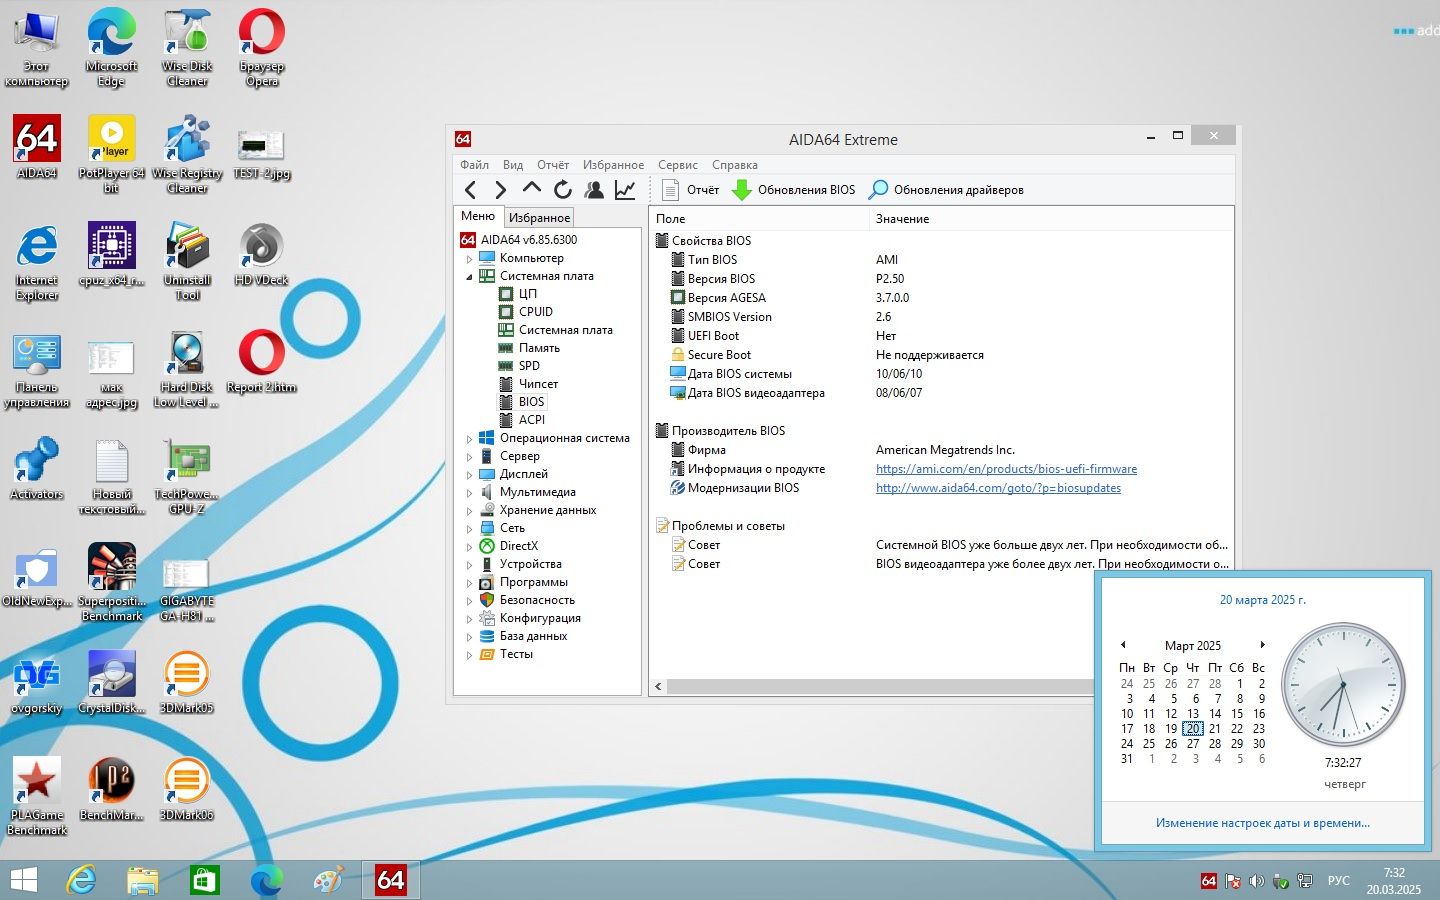The width and height of the screenshot is (1440, 900).
Task: Go to next month in calendar
Action: (1263, 645)
